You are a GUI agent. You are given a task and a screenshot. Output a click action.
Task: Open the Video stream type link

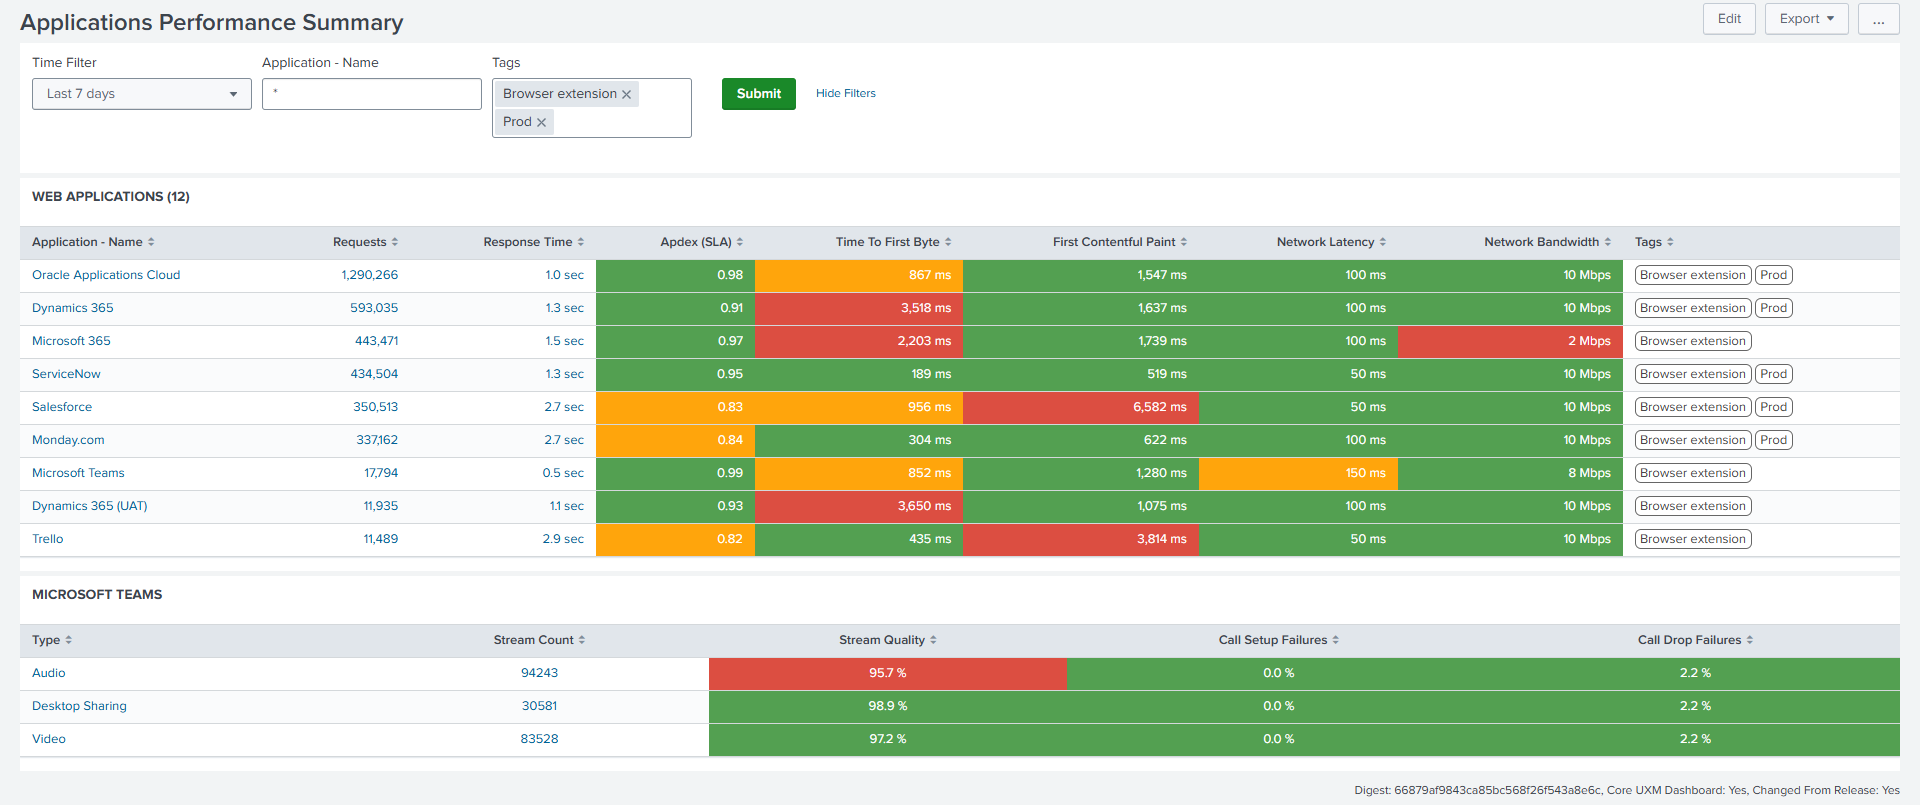click(x=49, y=739)
